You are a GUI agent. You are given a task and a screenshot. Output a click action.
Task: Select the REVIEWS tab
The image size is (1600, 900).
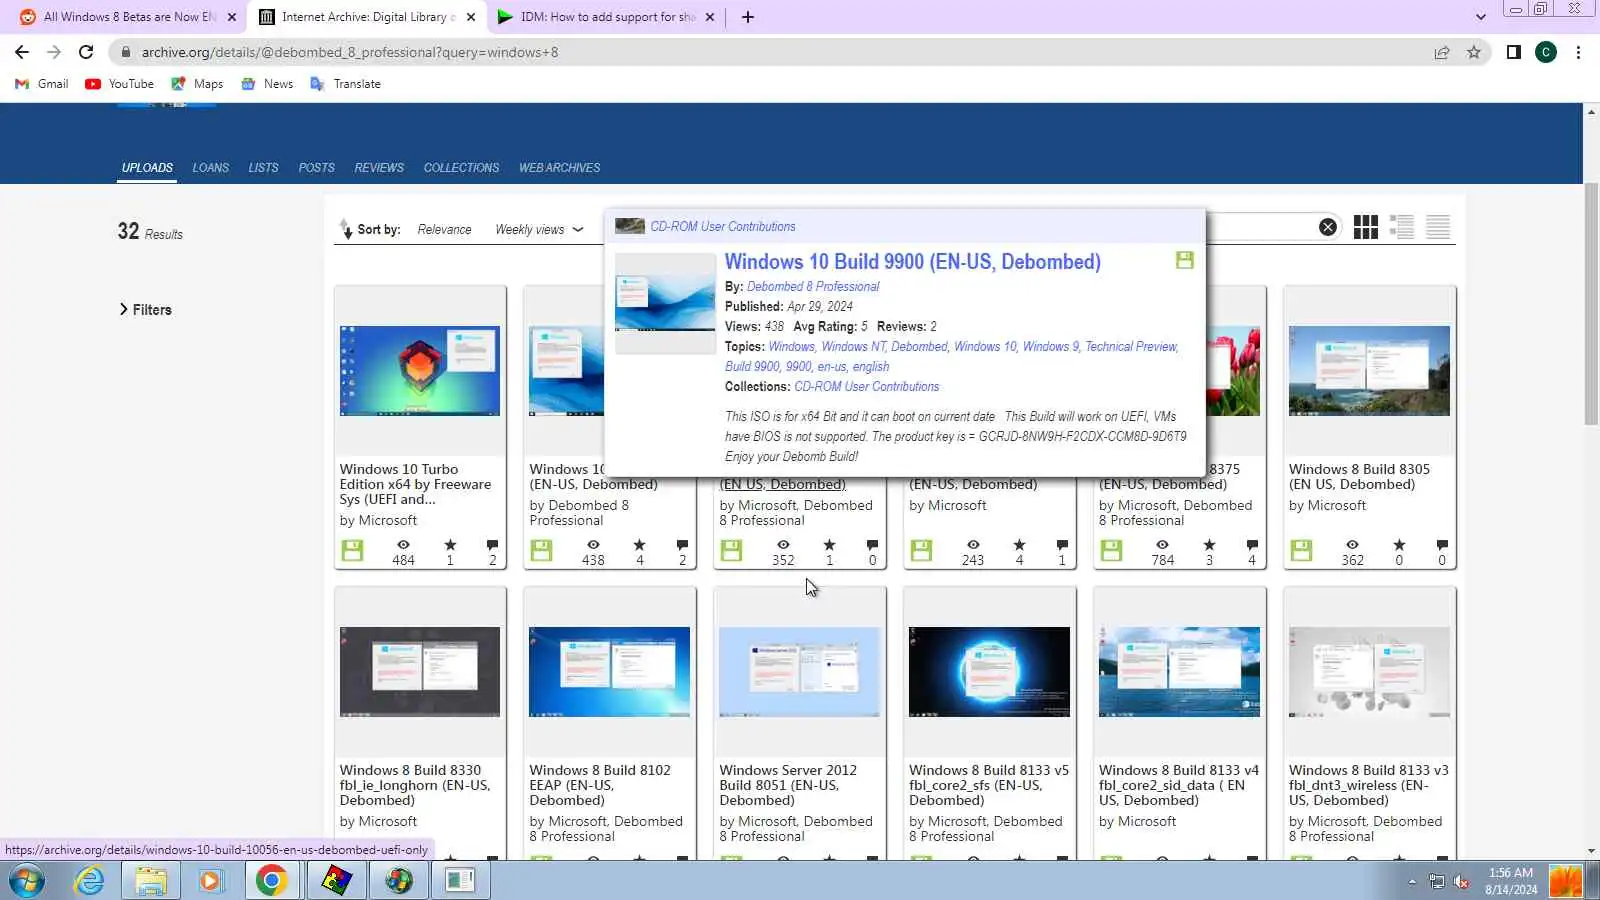pyautogui.click(x=379, y=168)
